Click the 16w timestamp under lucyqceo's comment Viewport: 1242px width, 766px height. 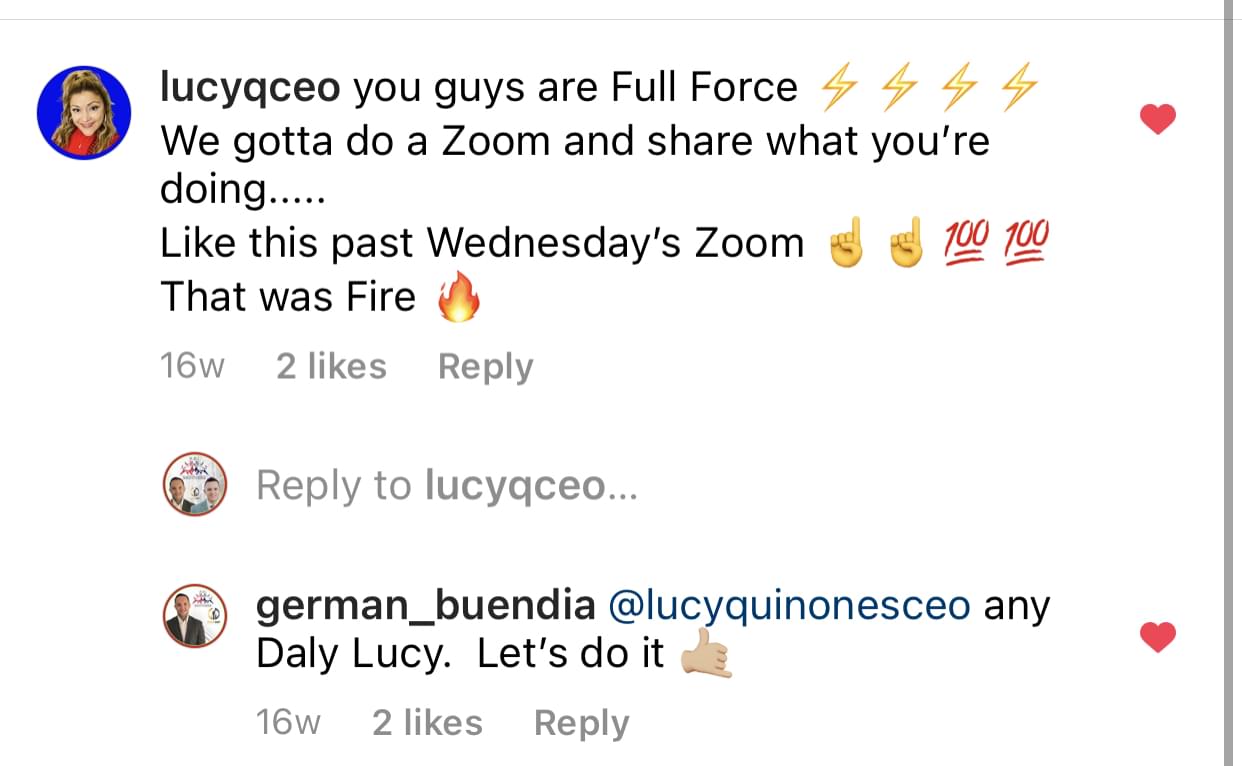(x=192, y=367)
